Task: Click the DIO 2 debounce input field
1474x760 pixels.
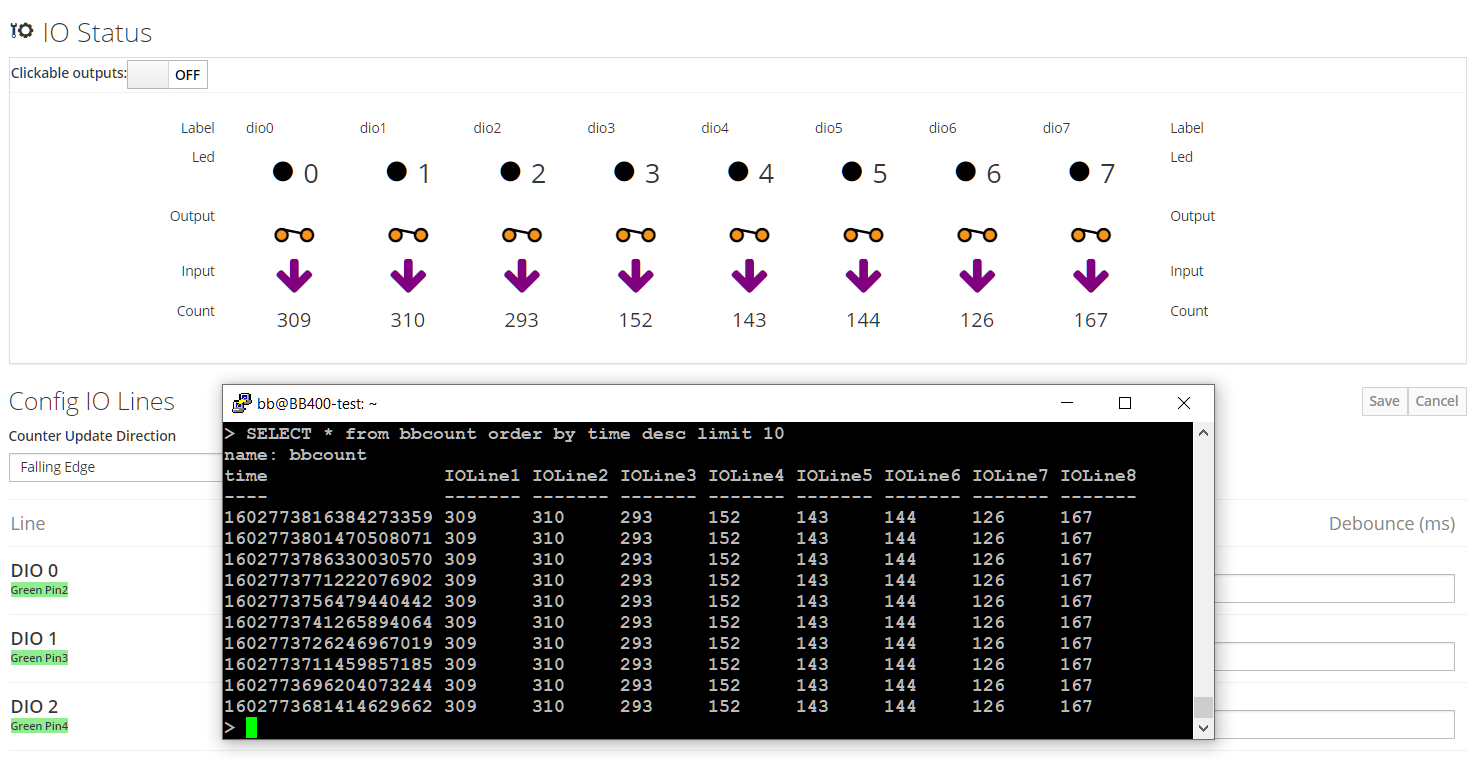Action: (1334, 725)
